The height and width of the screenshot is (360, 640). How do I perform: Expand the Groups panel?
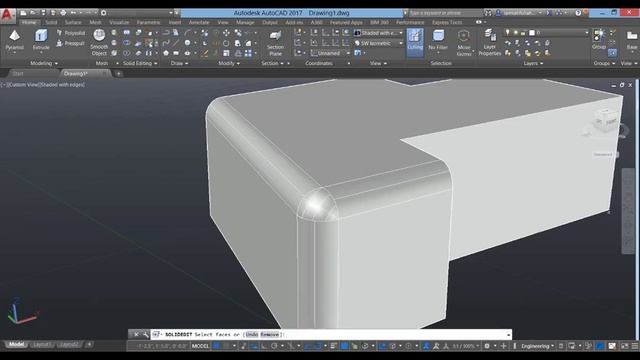click(x=604, y=63)
